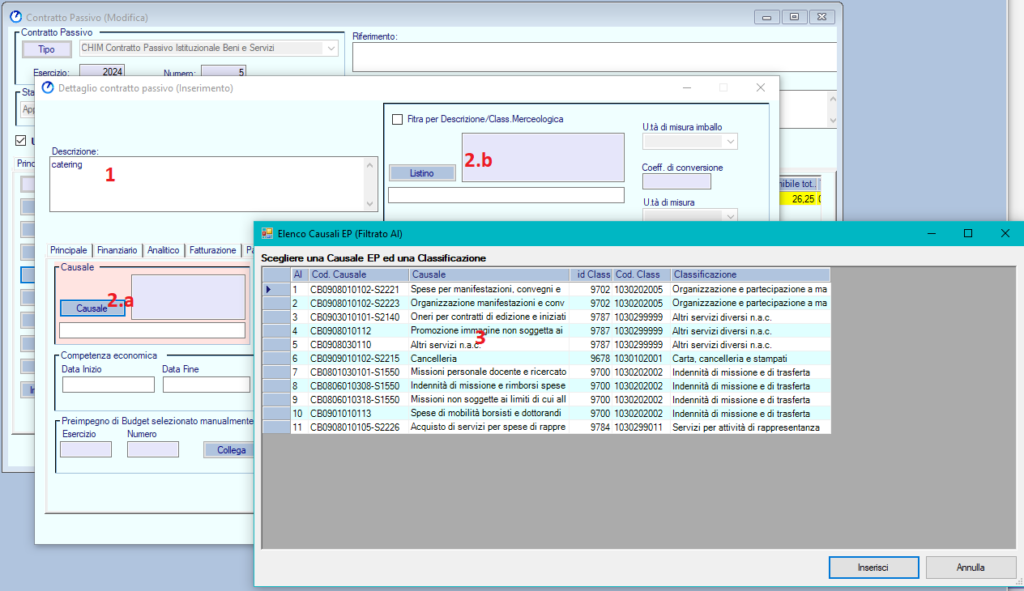This screenshot has width=1024, height=591.
Task: Click the Tipo button in Contratto Passivo
Action: coord(46,49)
